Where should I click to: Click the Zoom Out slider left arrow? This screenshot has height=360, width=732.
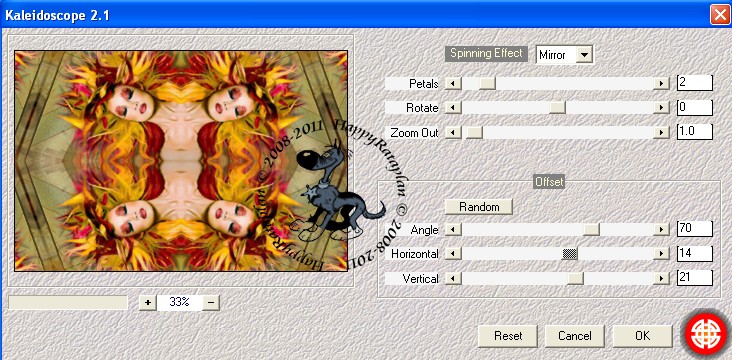(x=453, y=133)
